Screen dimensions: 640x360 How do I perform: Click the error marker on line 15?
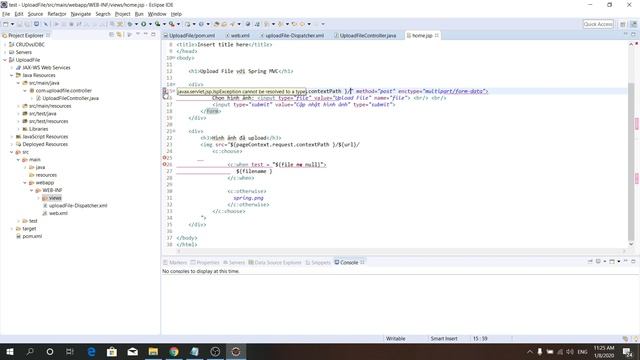click(x=164, y=91)
